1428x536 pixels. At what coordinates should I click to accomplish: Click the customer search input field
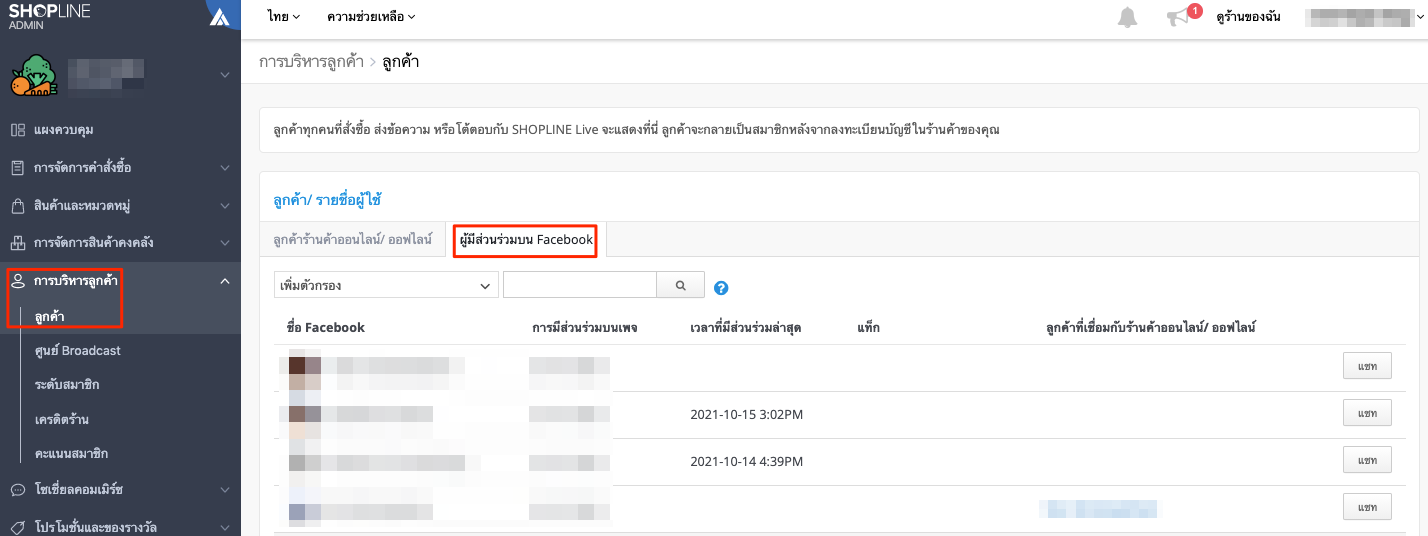(x=580, y=285)
